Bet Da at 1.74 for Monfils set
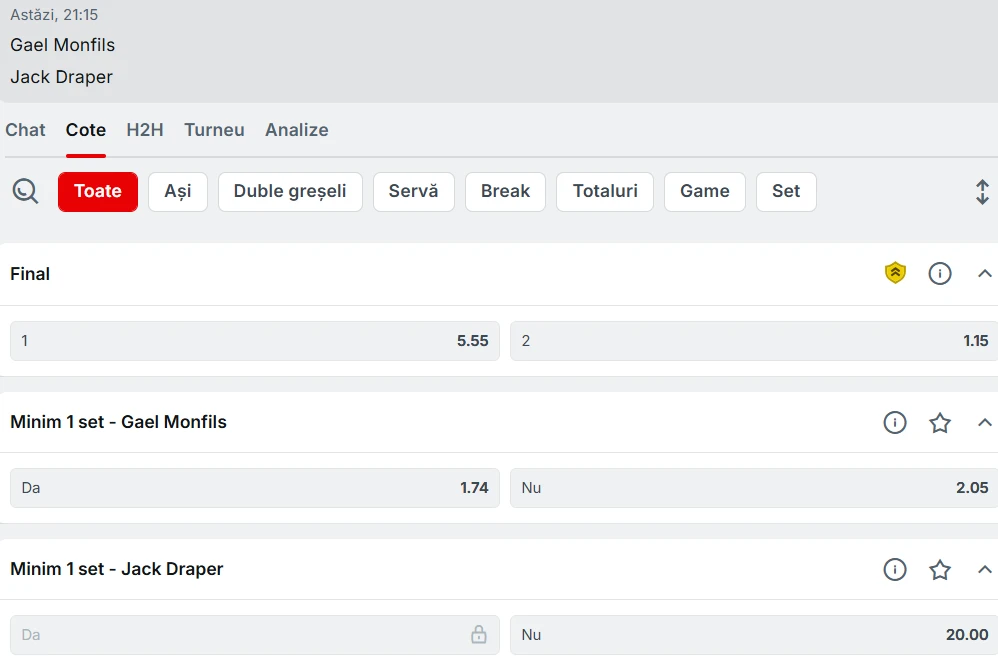The image size is (998, 658). pos(255,488)
